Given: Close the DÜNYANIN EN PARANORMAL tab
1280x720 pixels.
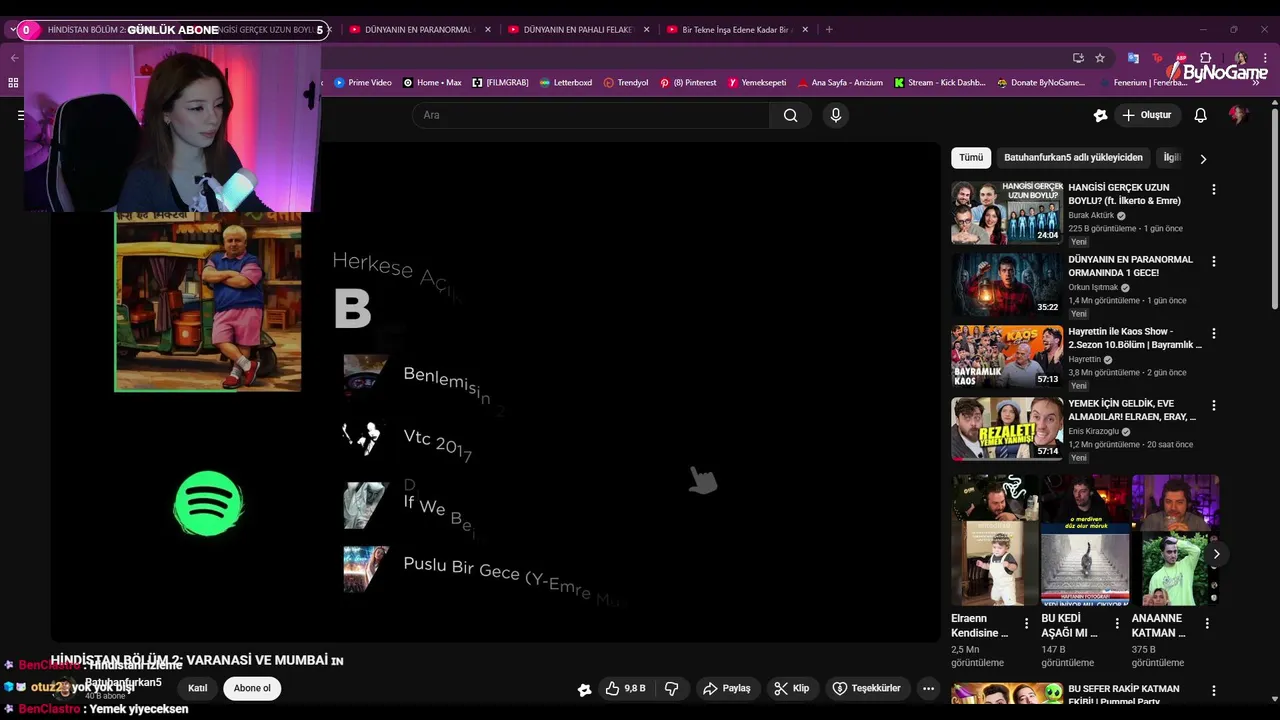Looking at the screenshot, I should click(488, 29).
